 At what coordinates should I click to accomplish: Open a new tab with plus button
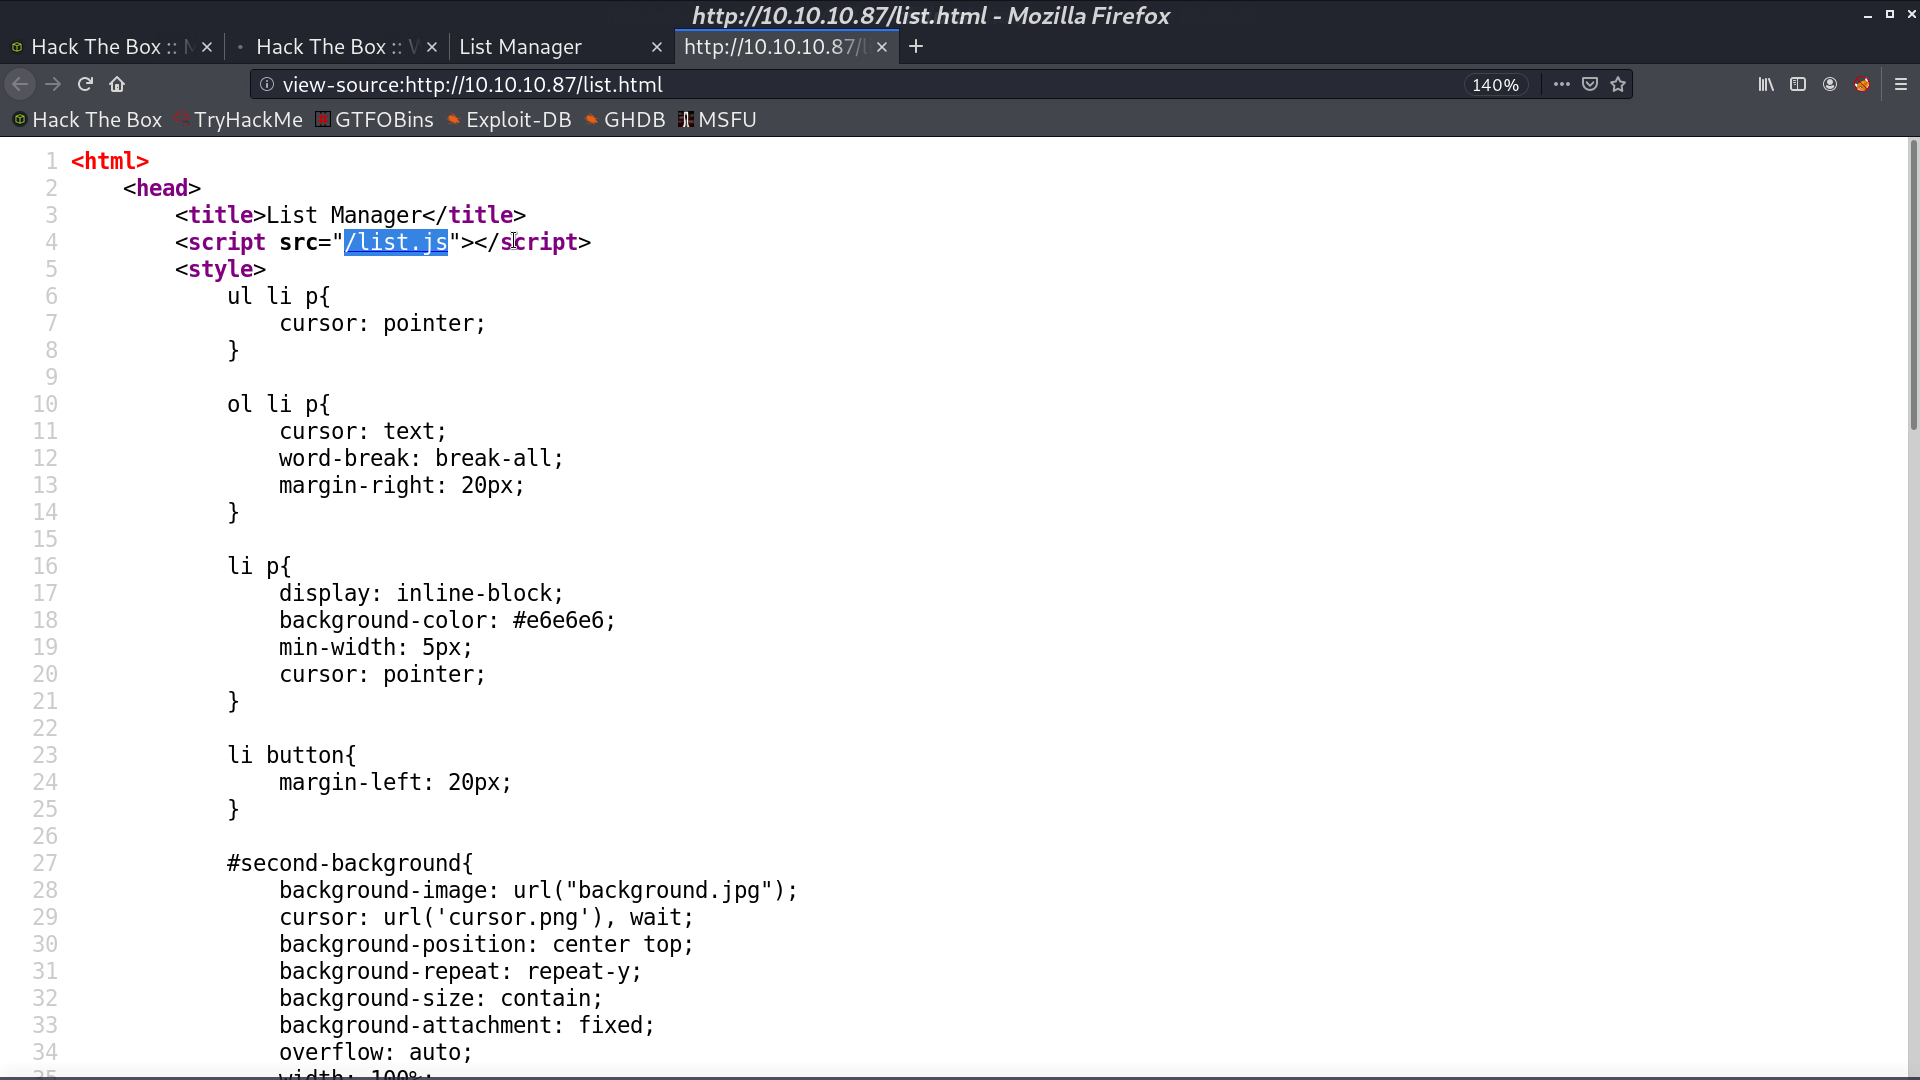coord(916,47)
